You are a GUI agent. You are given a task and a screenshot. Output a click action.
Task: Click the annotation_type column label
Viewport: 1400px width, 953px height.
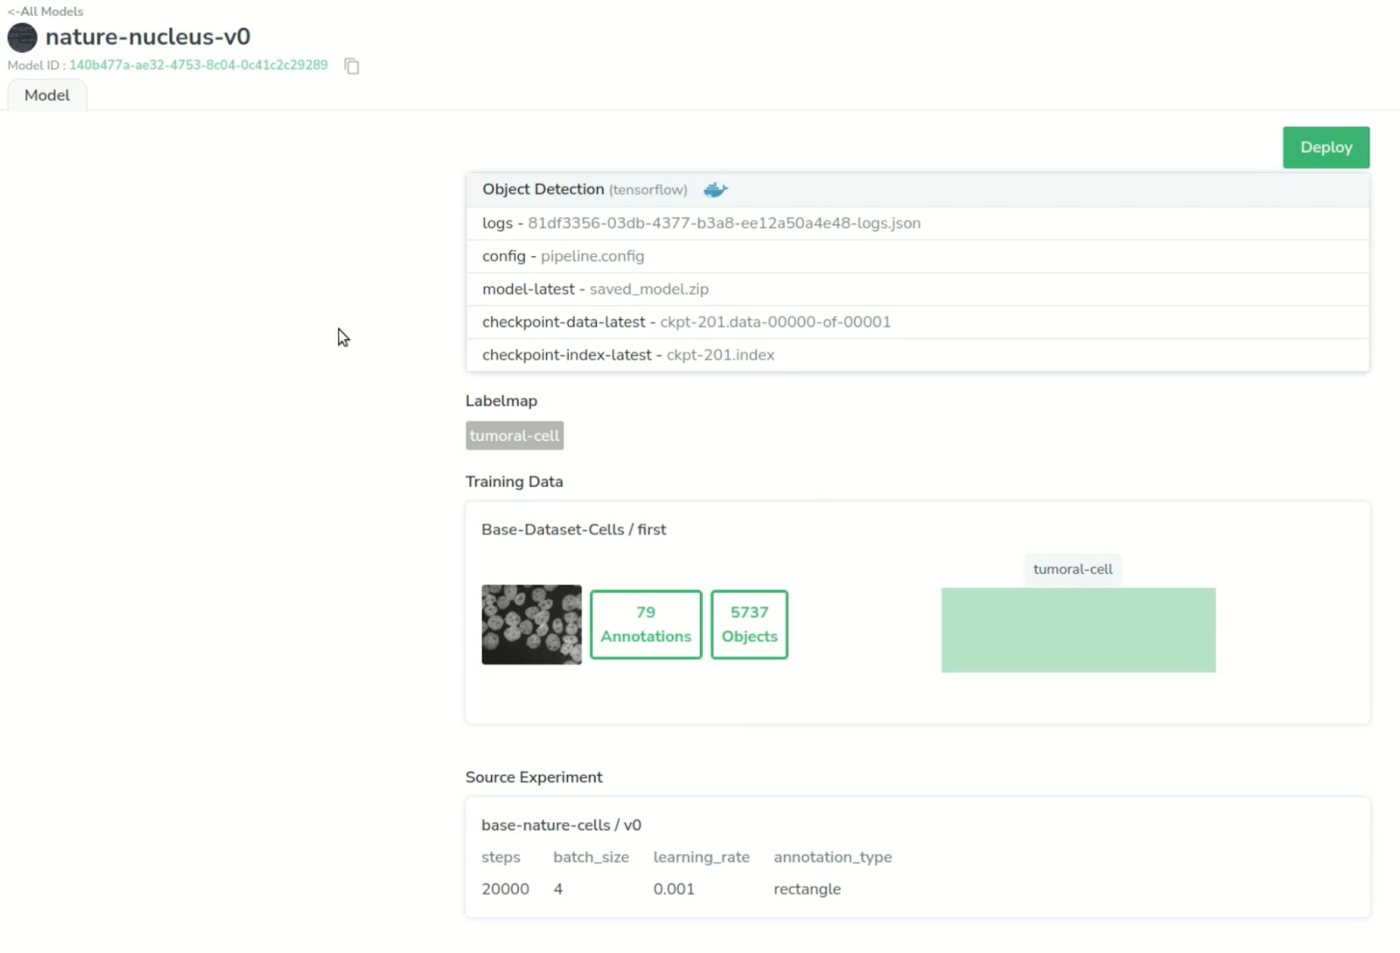(x=832, y=857)
